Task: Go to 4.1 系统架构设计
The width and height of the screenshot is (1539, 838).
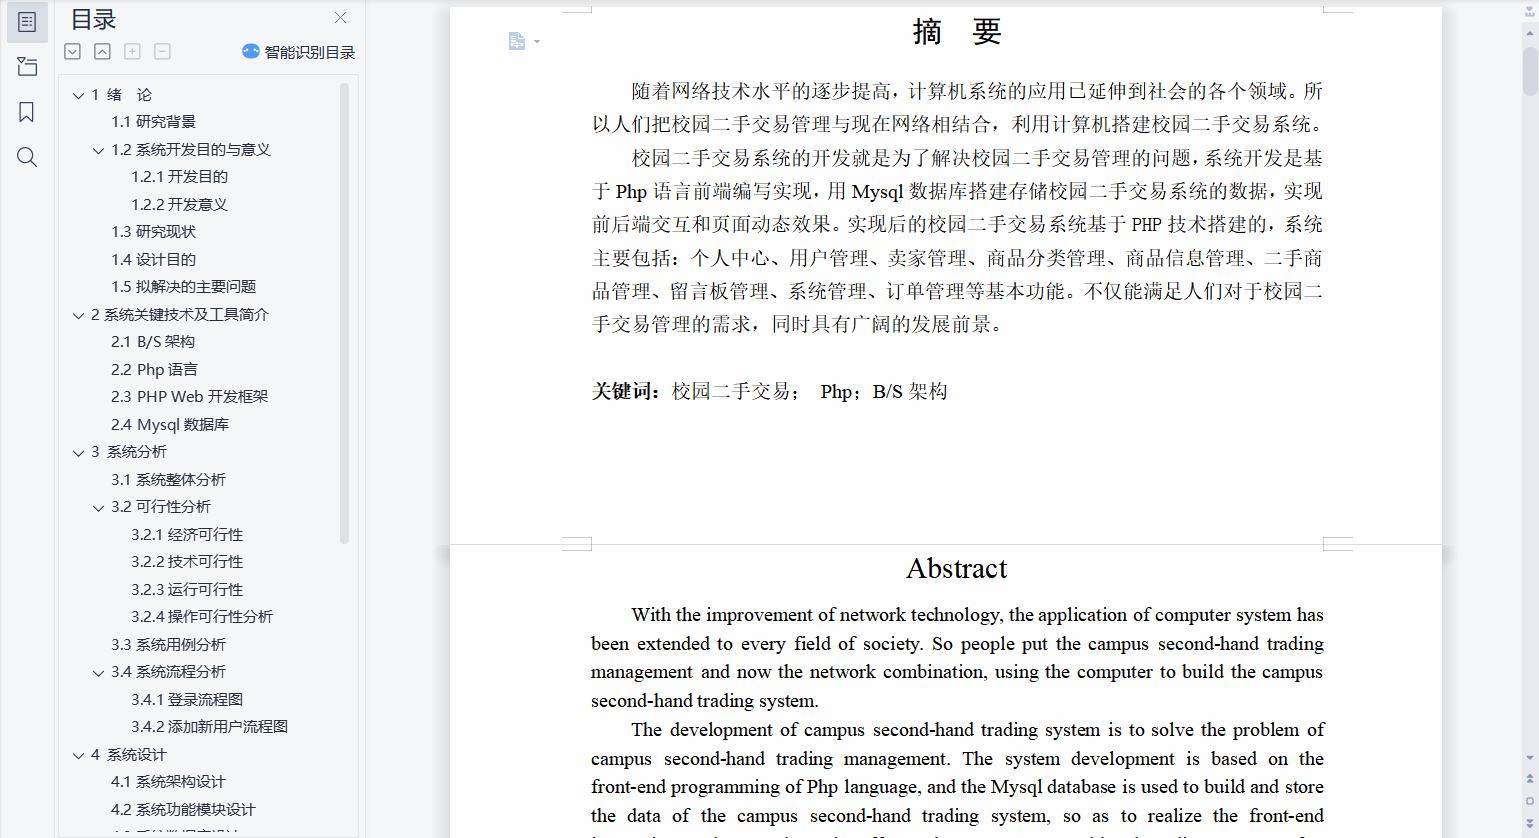Action: point(168,782)
